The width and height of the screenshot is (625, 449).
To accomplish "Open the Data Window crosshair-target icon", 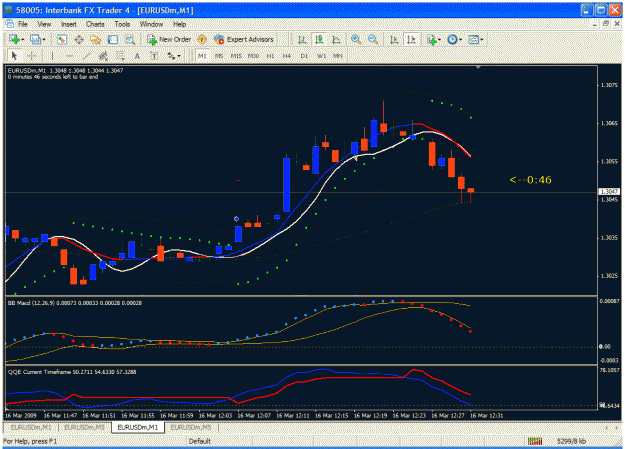I will [79, 39].
